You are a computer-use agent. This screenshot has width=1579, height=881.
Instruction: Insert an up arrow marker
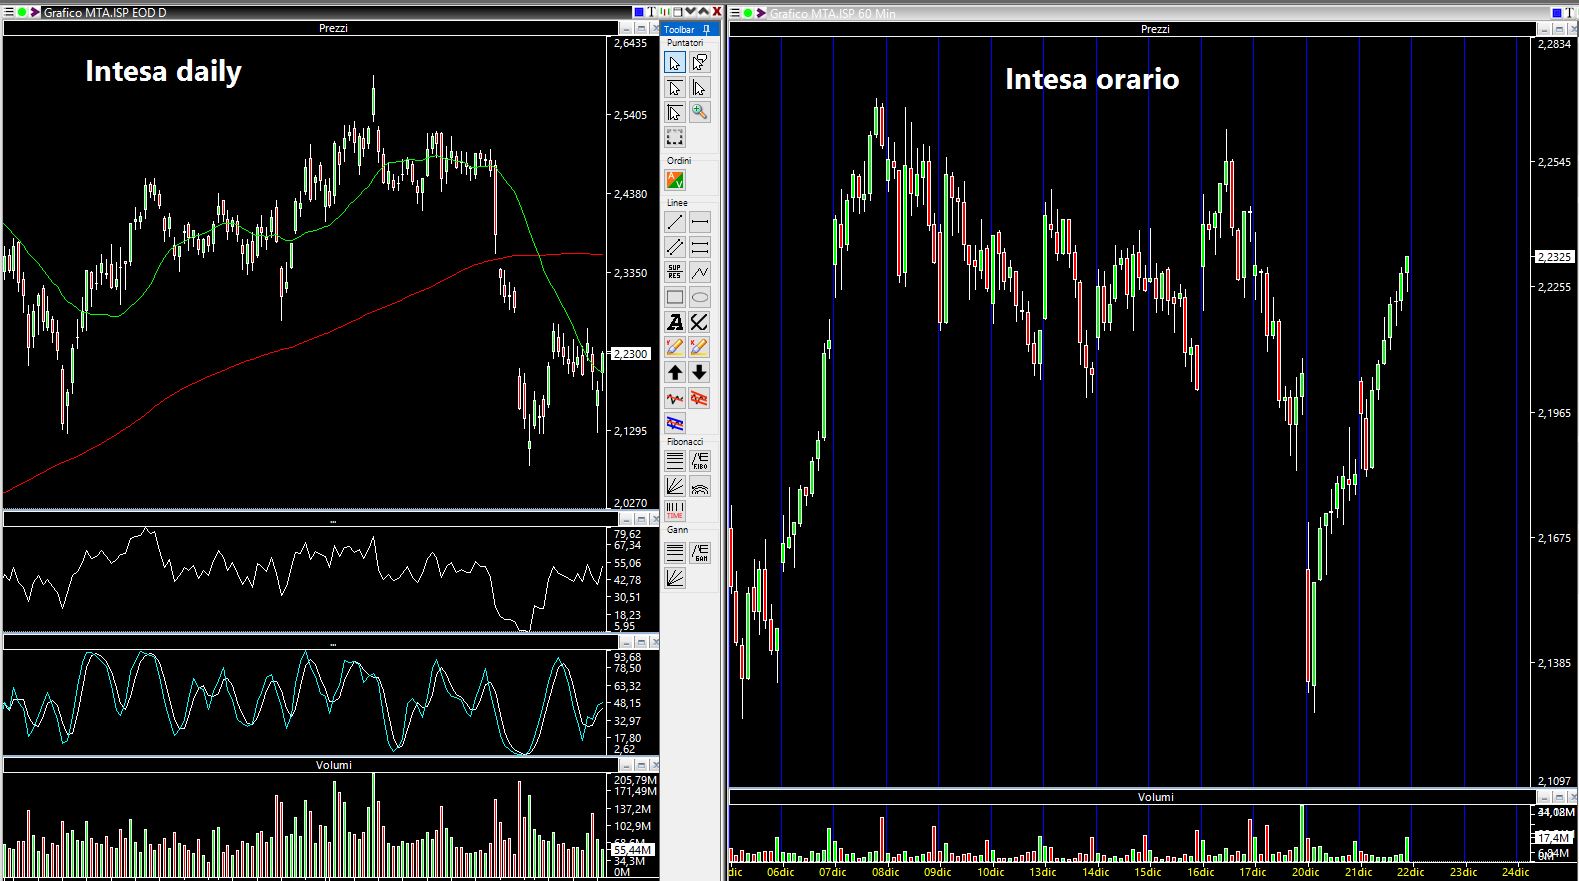675,372
